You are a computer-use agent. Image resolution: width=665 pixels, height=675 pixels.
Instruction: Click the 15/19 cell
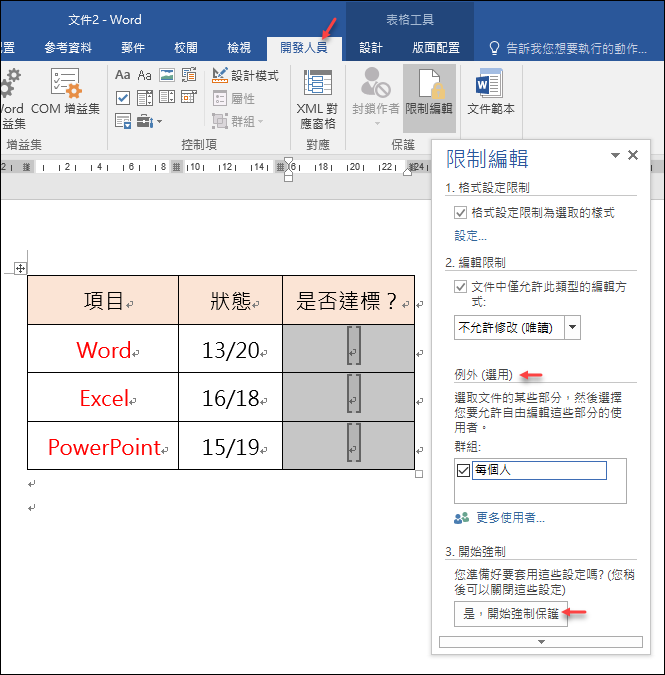[230, 446]
